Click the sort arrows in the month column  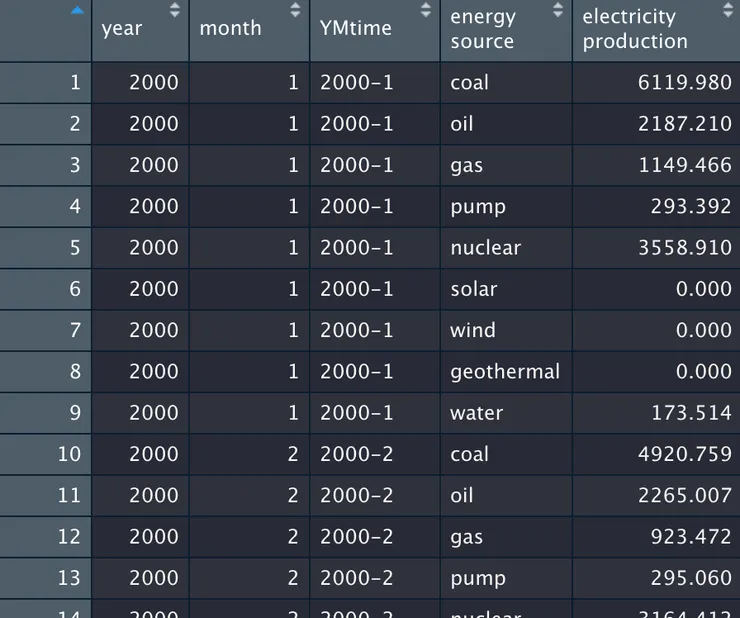[x=295, y=11]
